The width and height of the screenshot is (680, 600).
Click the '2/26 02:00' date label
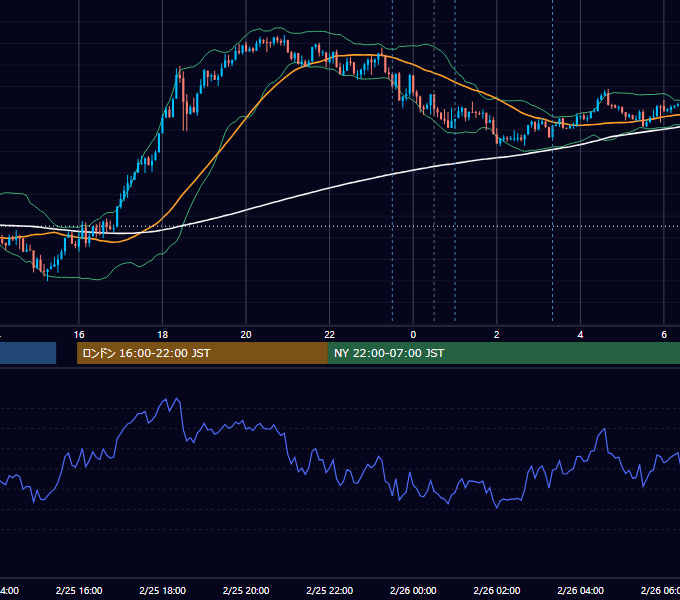coord(497,590)
